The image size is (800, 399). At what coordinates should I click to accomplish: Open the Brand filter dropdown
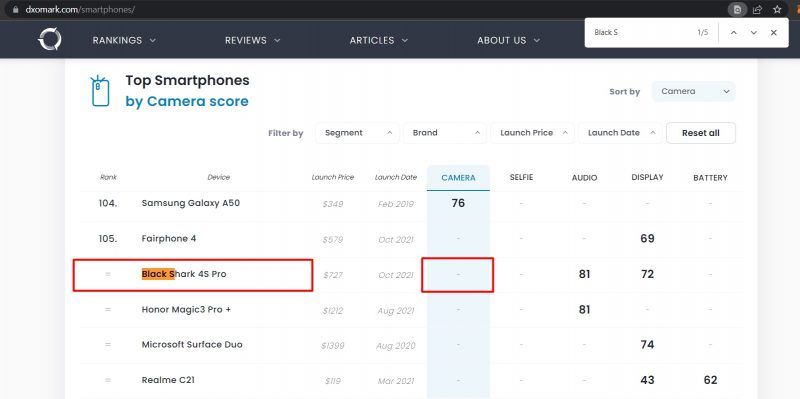[445, 133]
